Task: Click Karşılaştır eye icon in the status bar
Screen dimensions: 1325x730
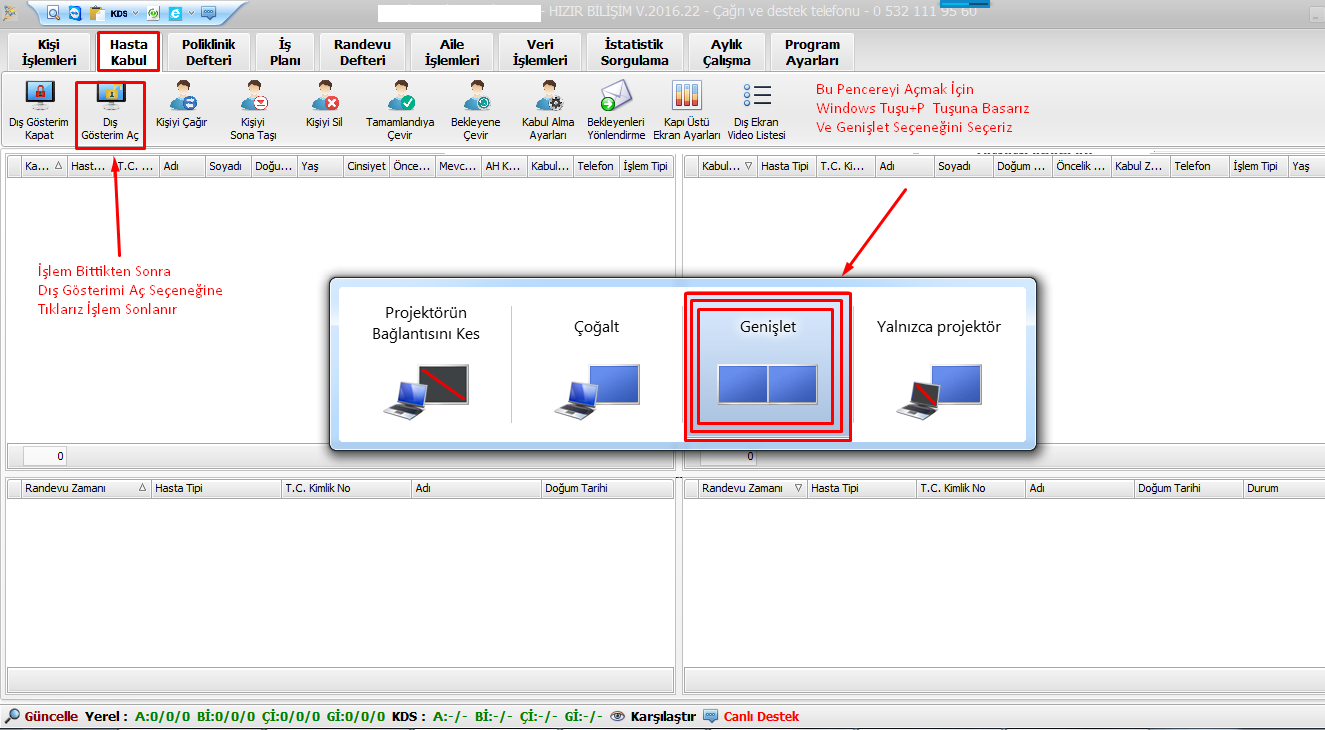Action: pyautogui.click(x=618, y=716)
